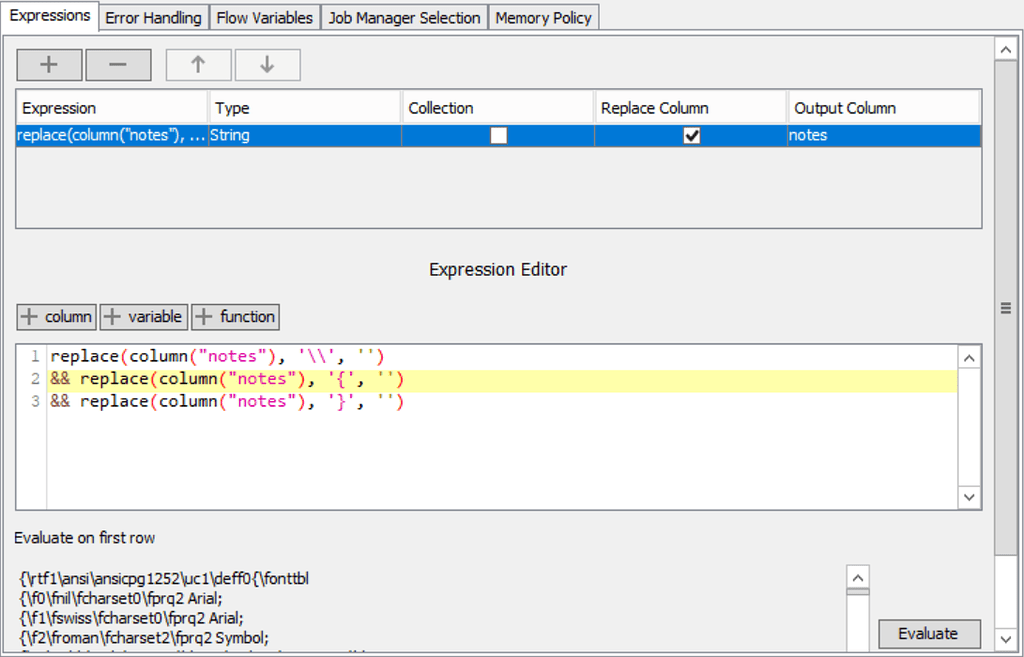This screenshot has width=1024, height=657.
Task: Remove selected expression using the minus icon
Action: tap(118, 64)
